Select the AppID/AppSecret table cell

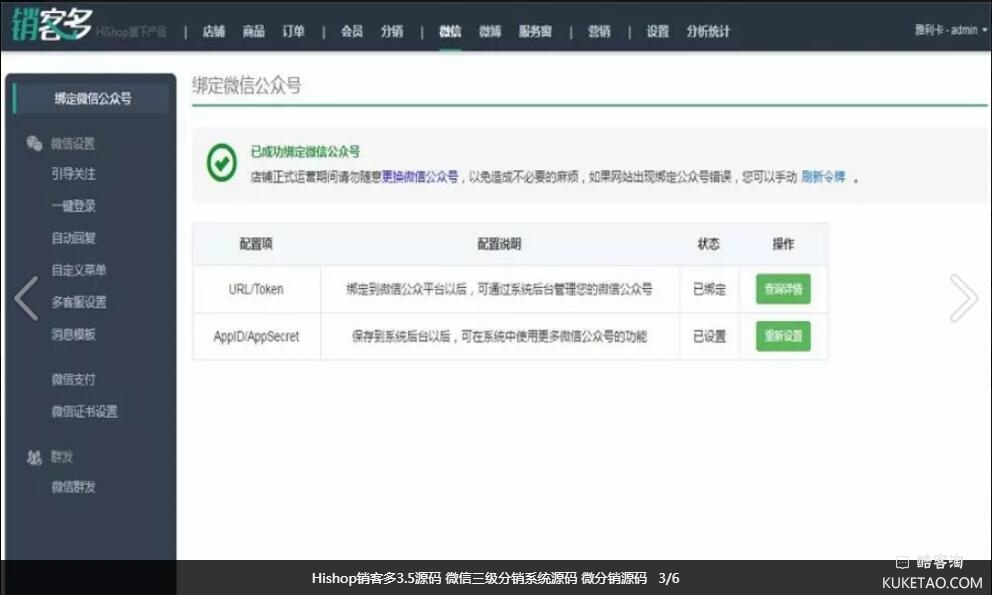(256, 336)
